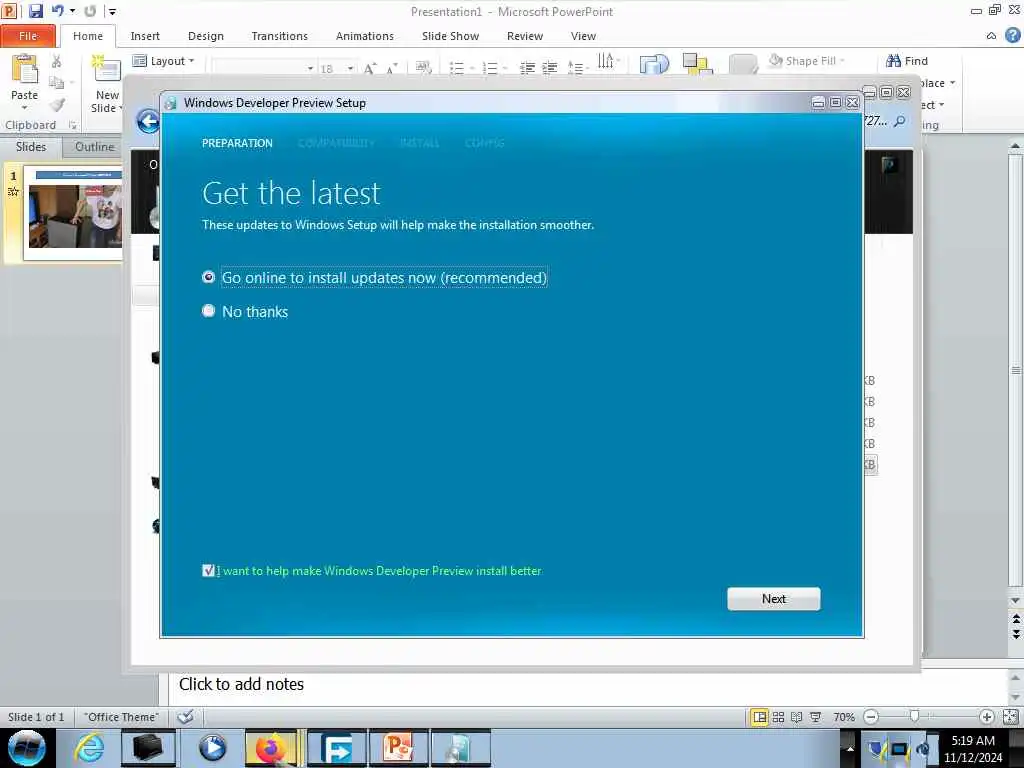The height and width of the screenshot is (768, 1024).
Task: Click the Format Painter brush icon
Action: pos(57,104)
